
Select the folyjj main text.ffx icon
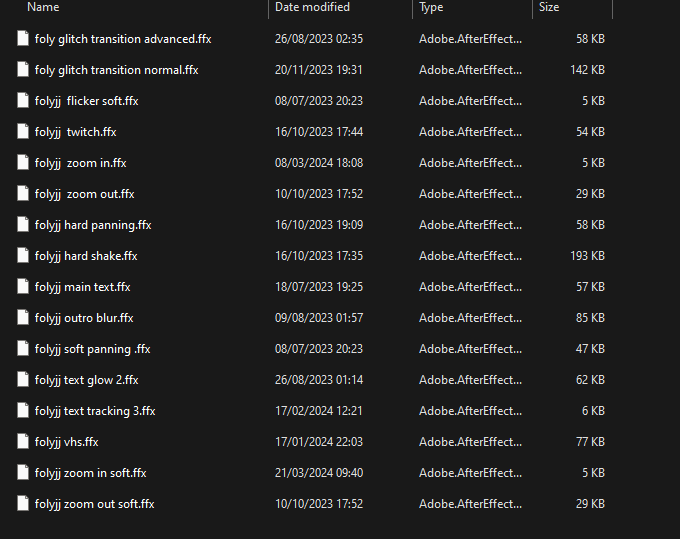23,286
